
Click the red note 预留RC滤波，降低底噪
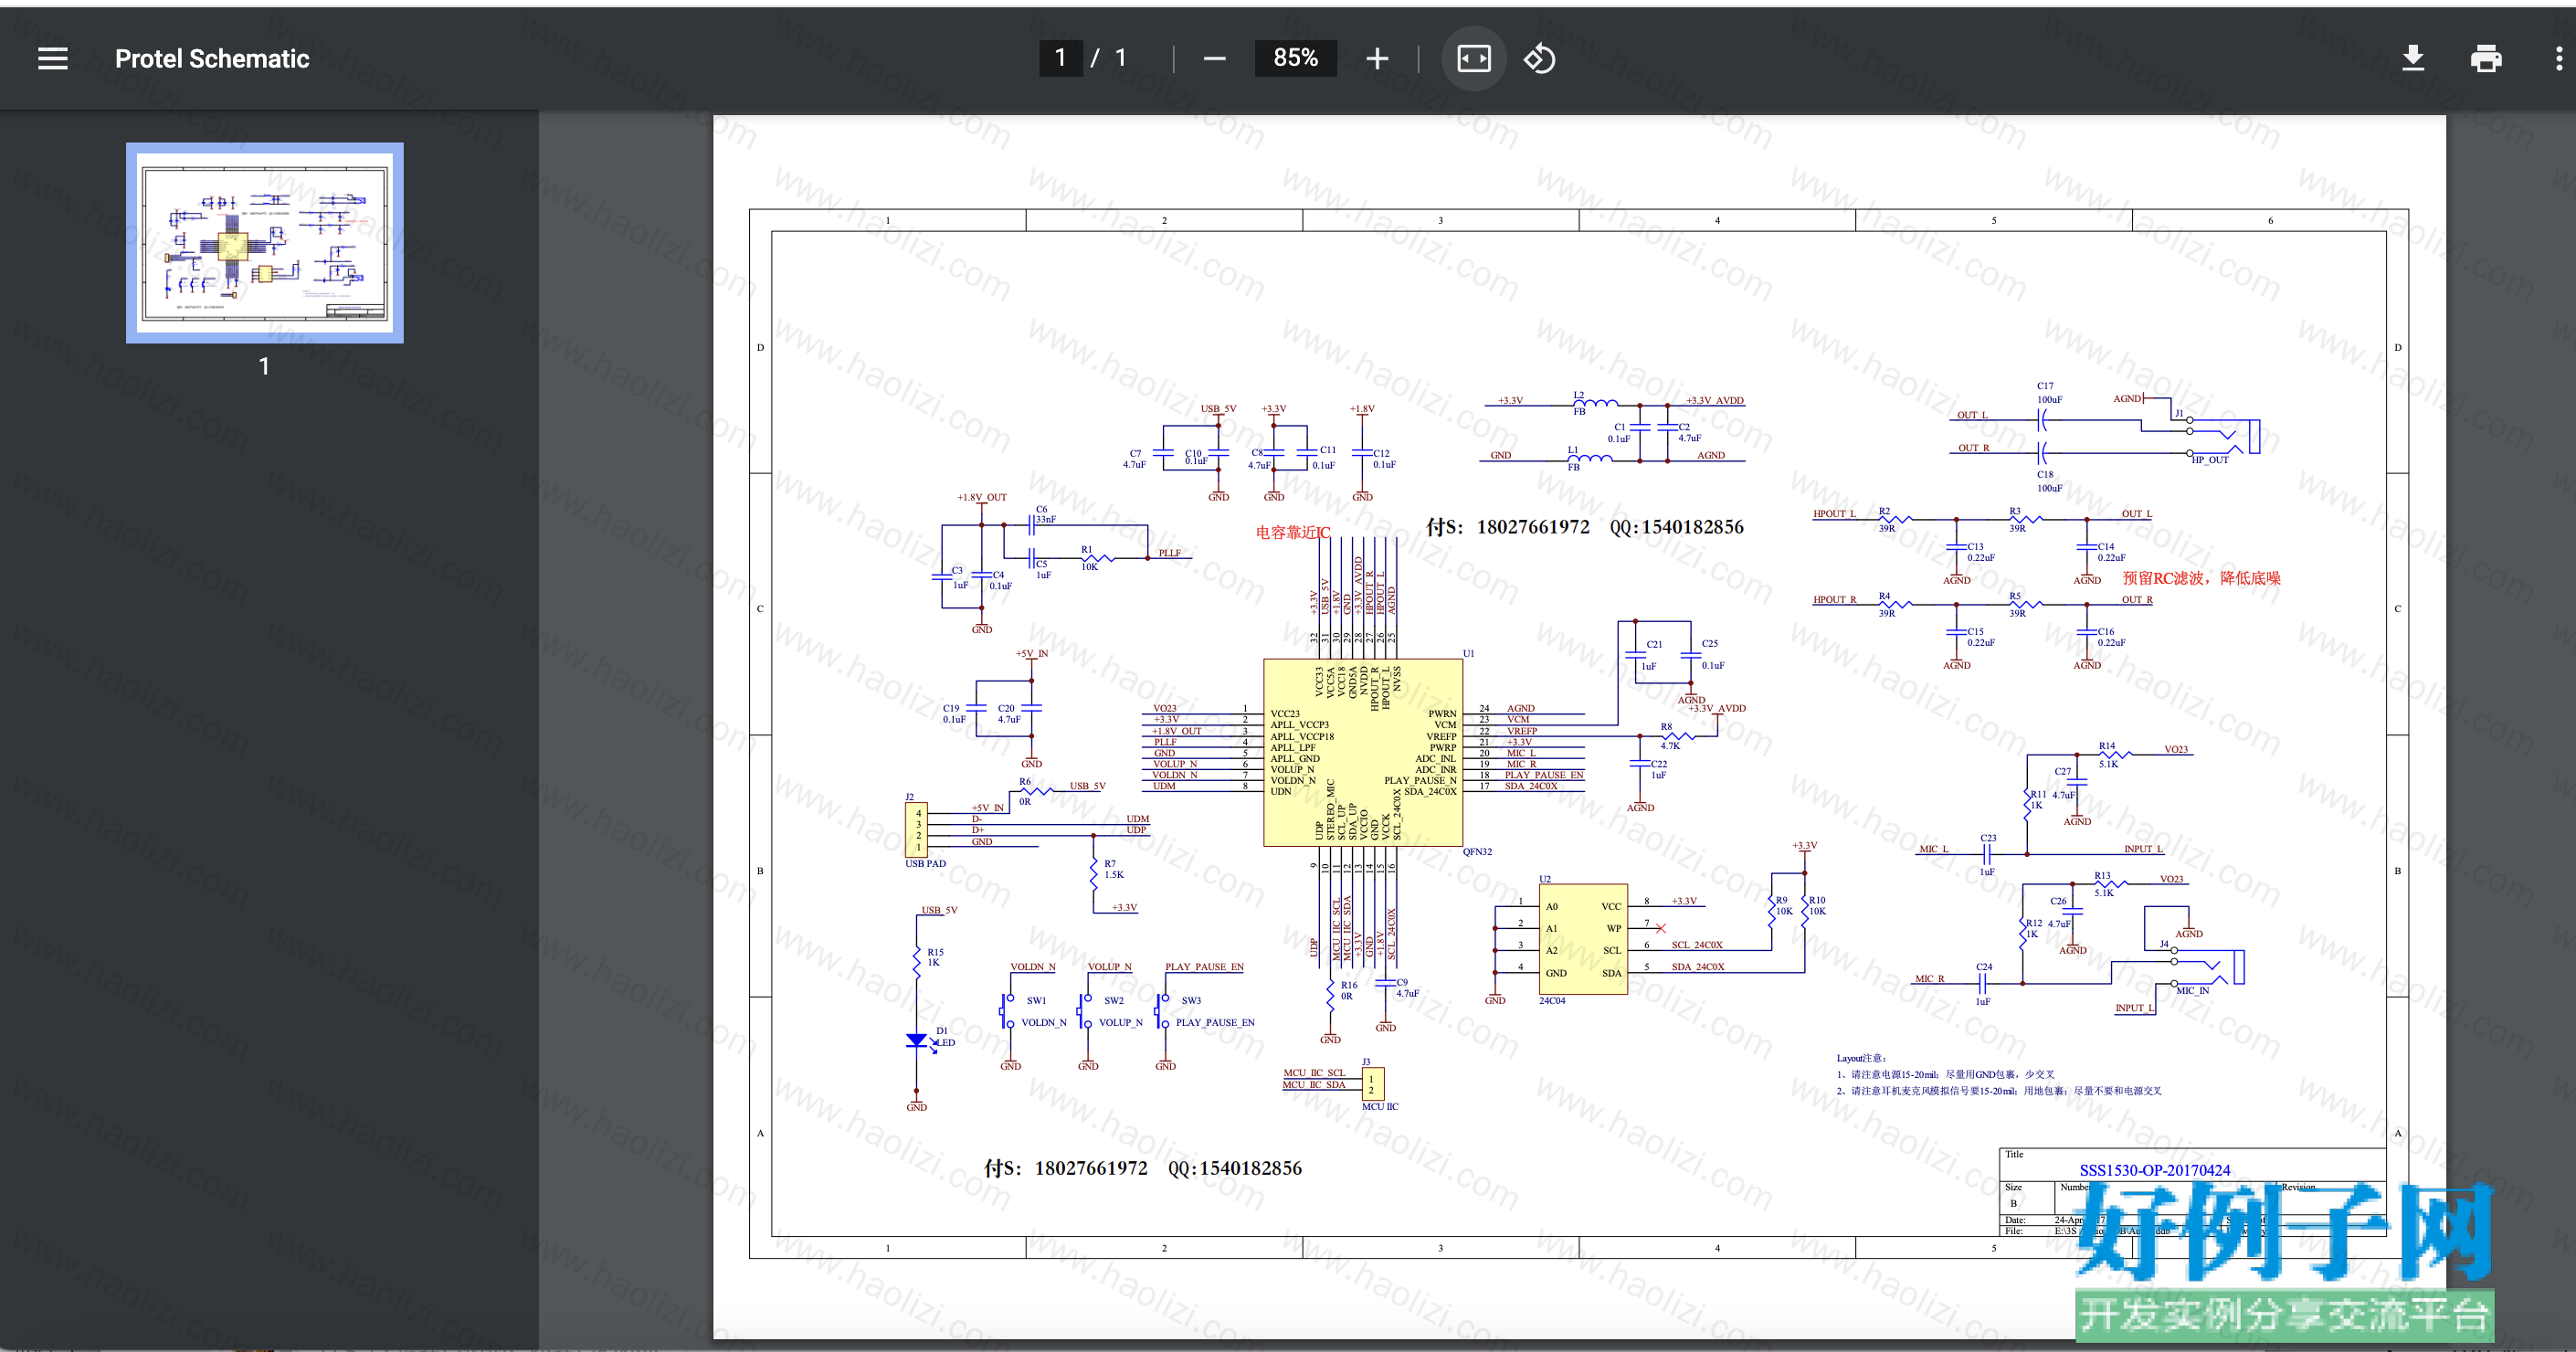[2201, 578]
